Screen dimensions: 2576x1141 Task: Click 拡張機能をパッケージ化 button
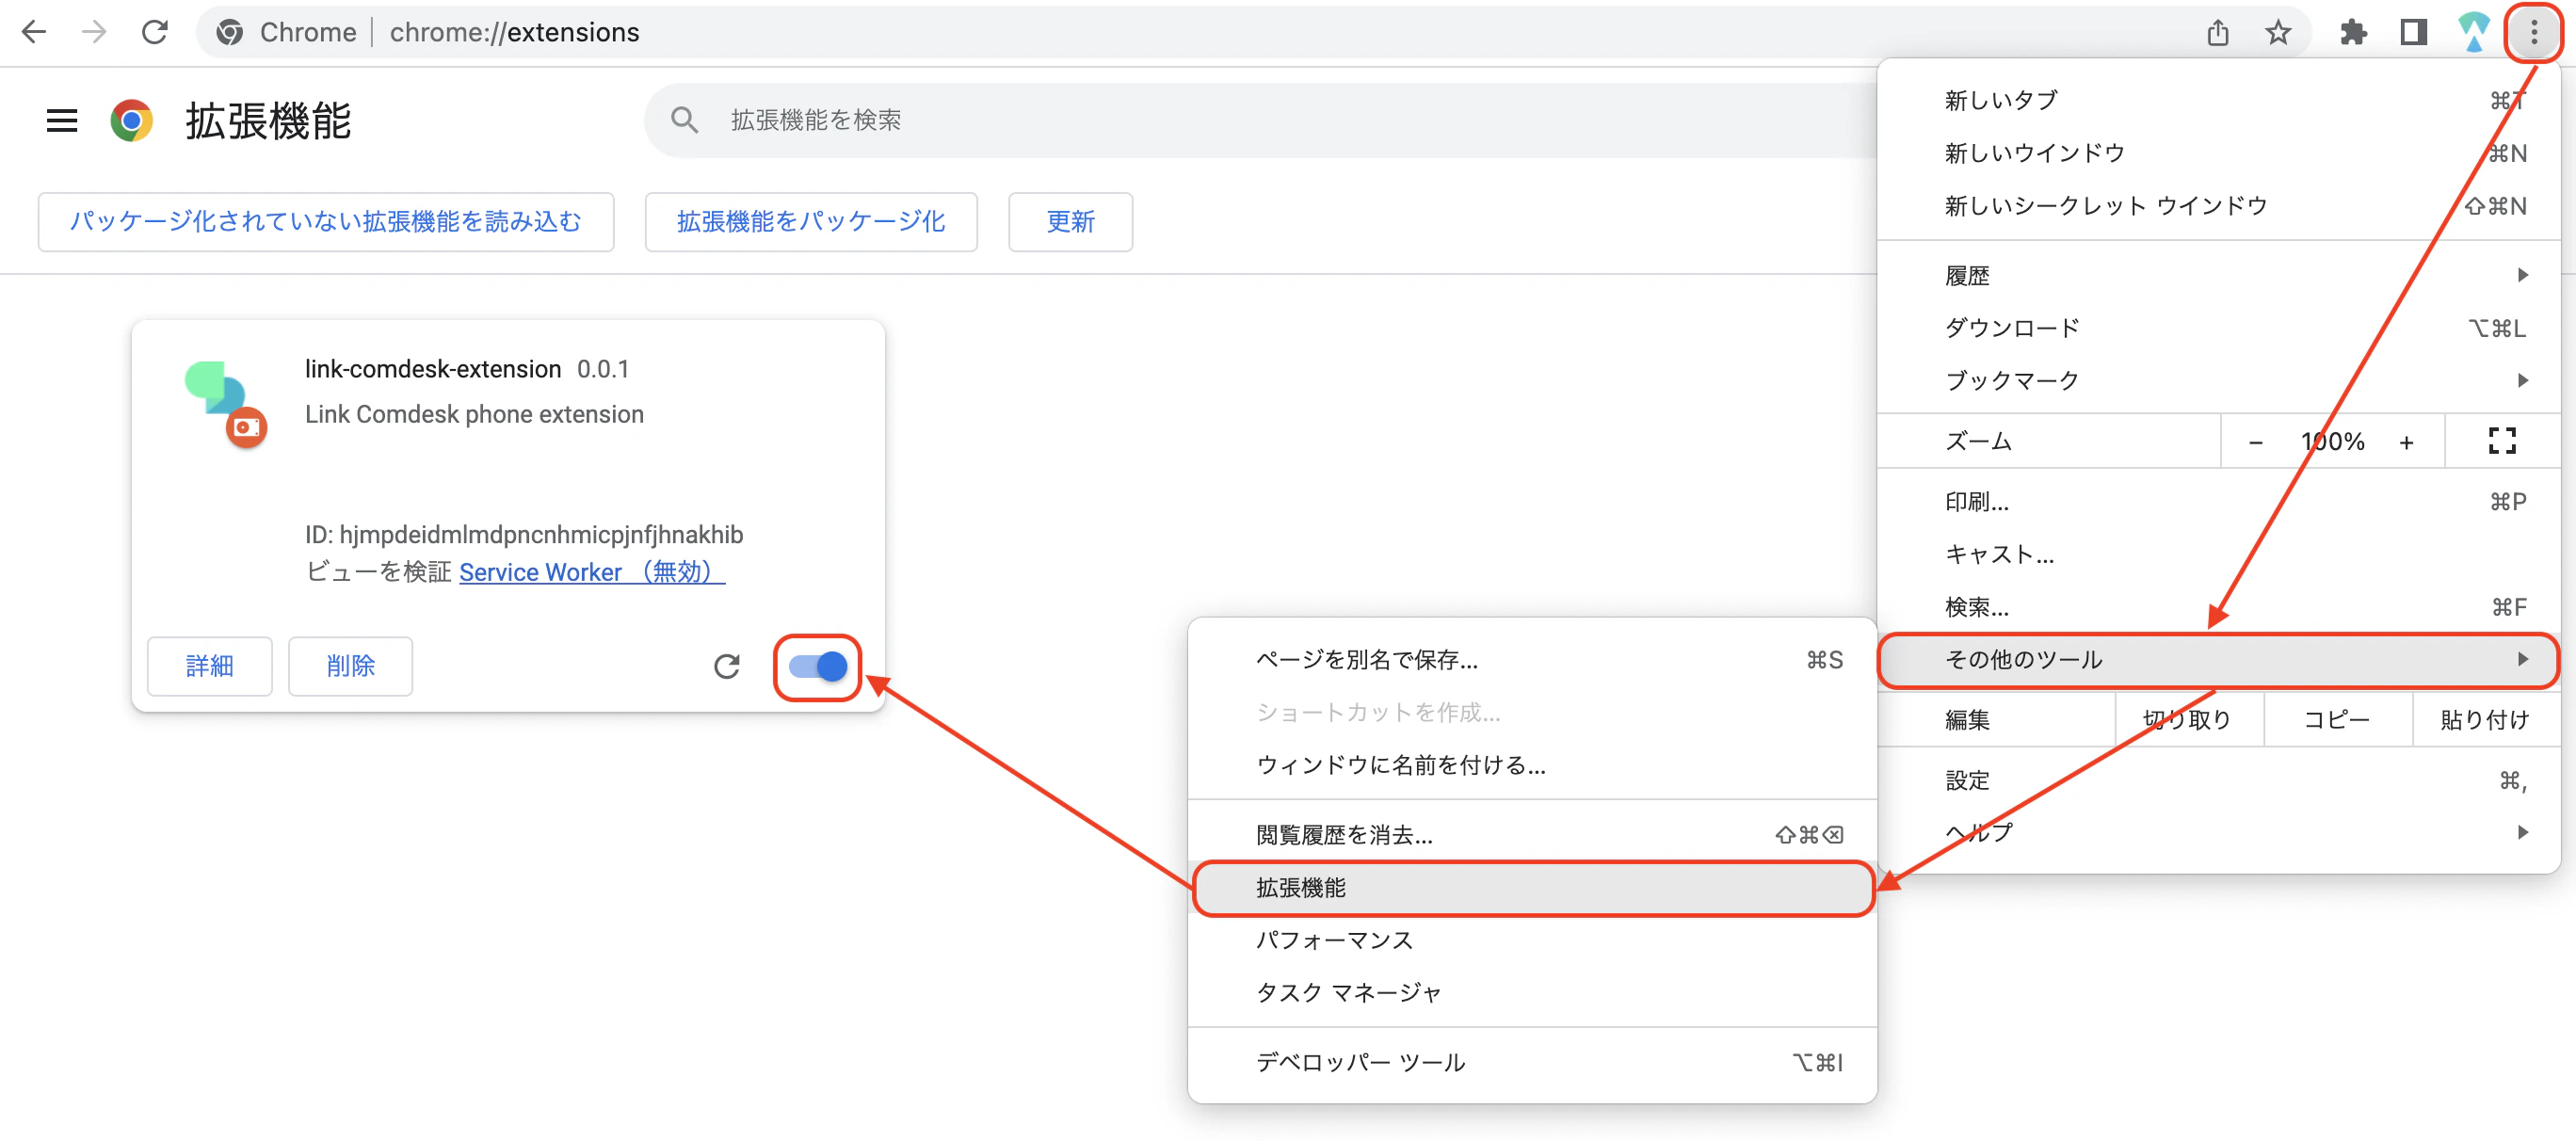click(811, 221)
